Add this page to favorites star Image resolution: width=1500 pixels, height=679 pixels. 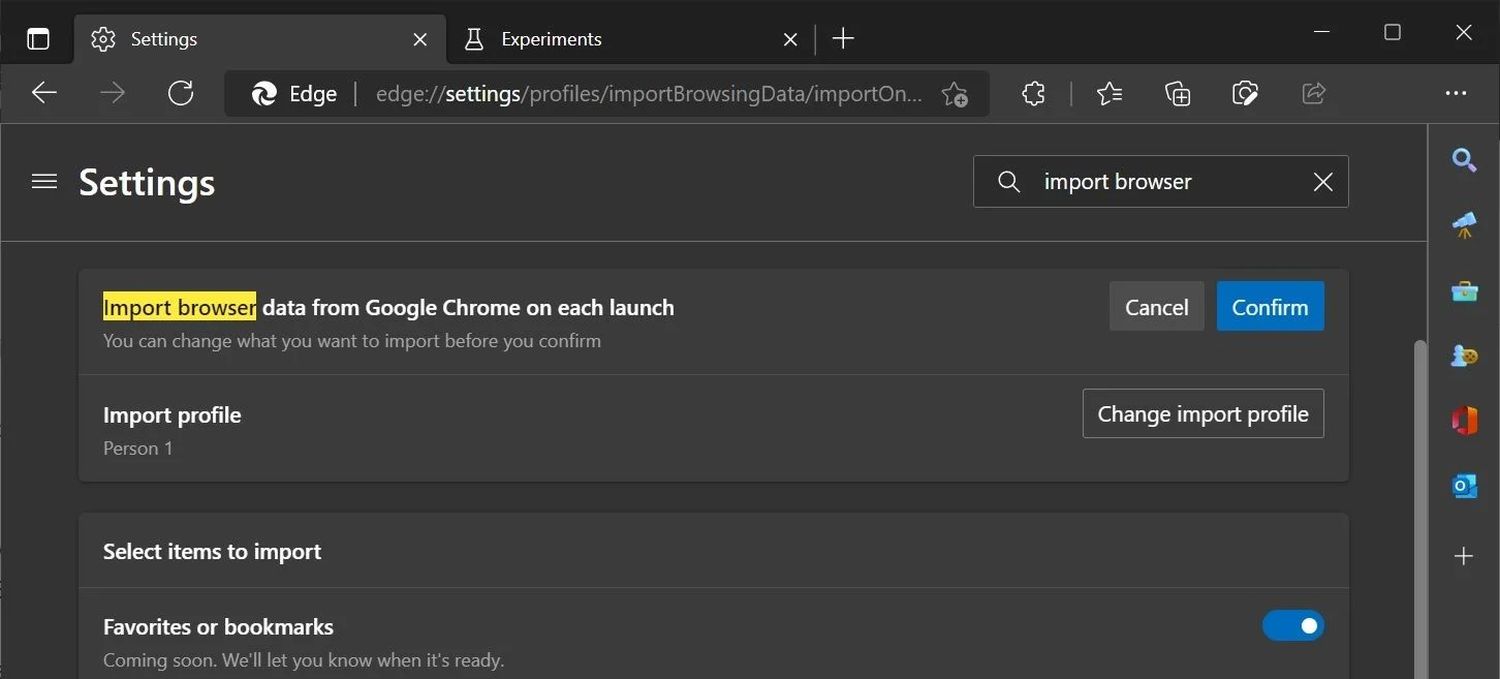tap(954, 94)
